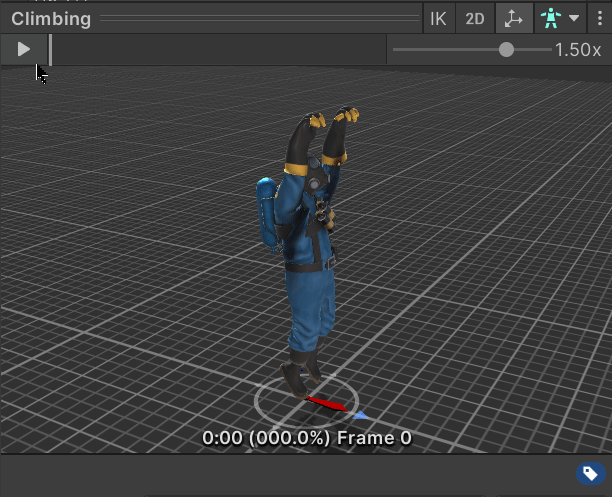
Task: Click the timeline scrubber playhead marker
Action: point(50,50)
